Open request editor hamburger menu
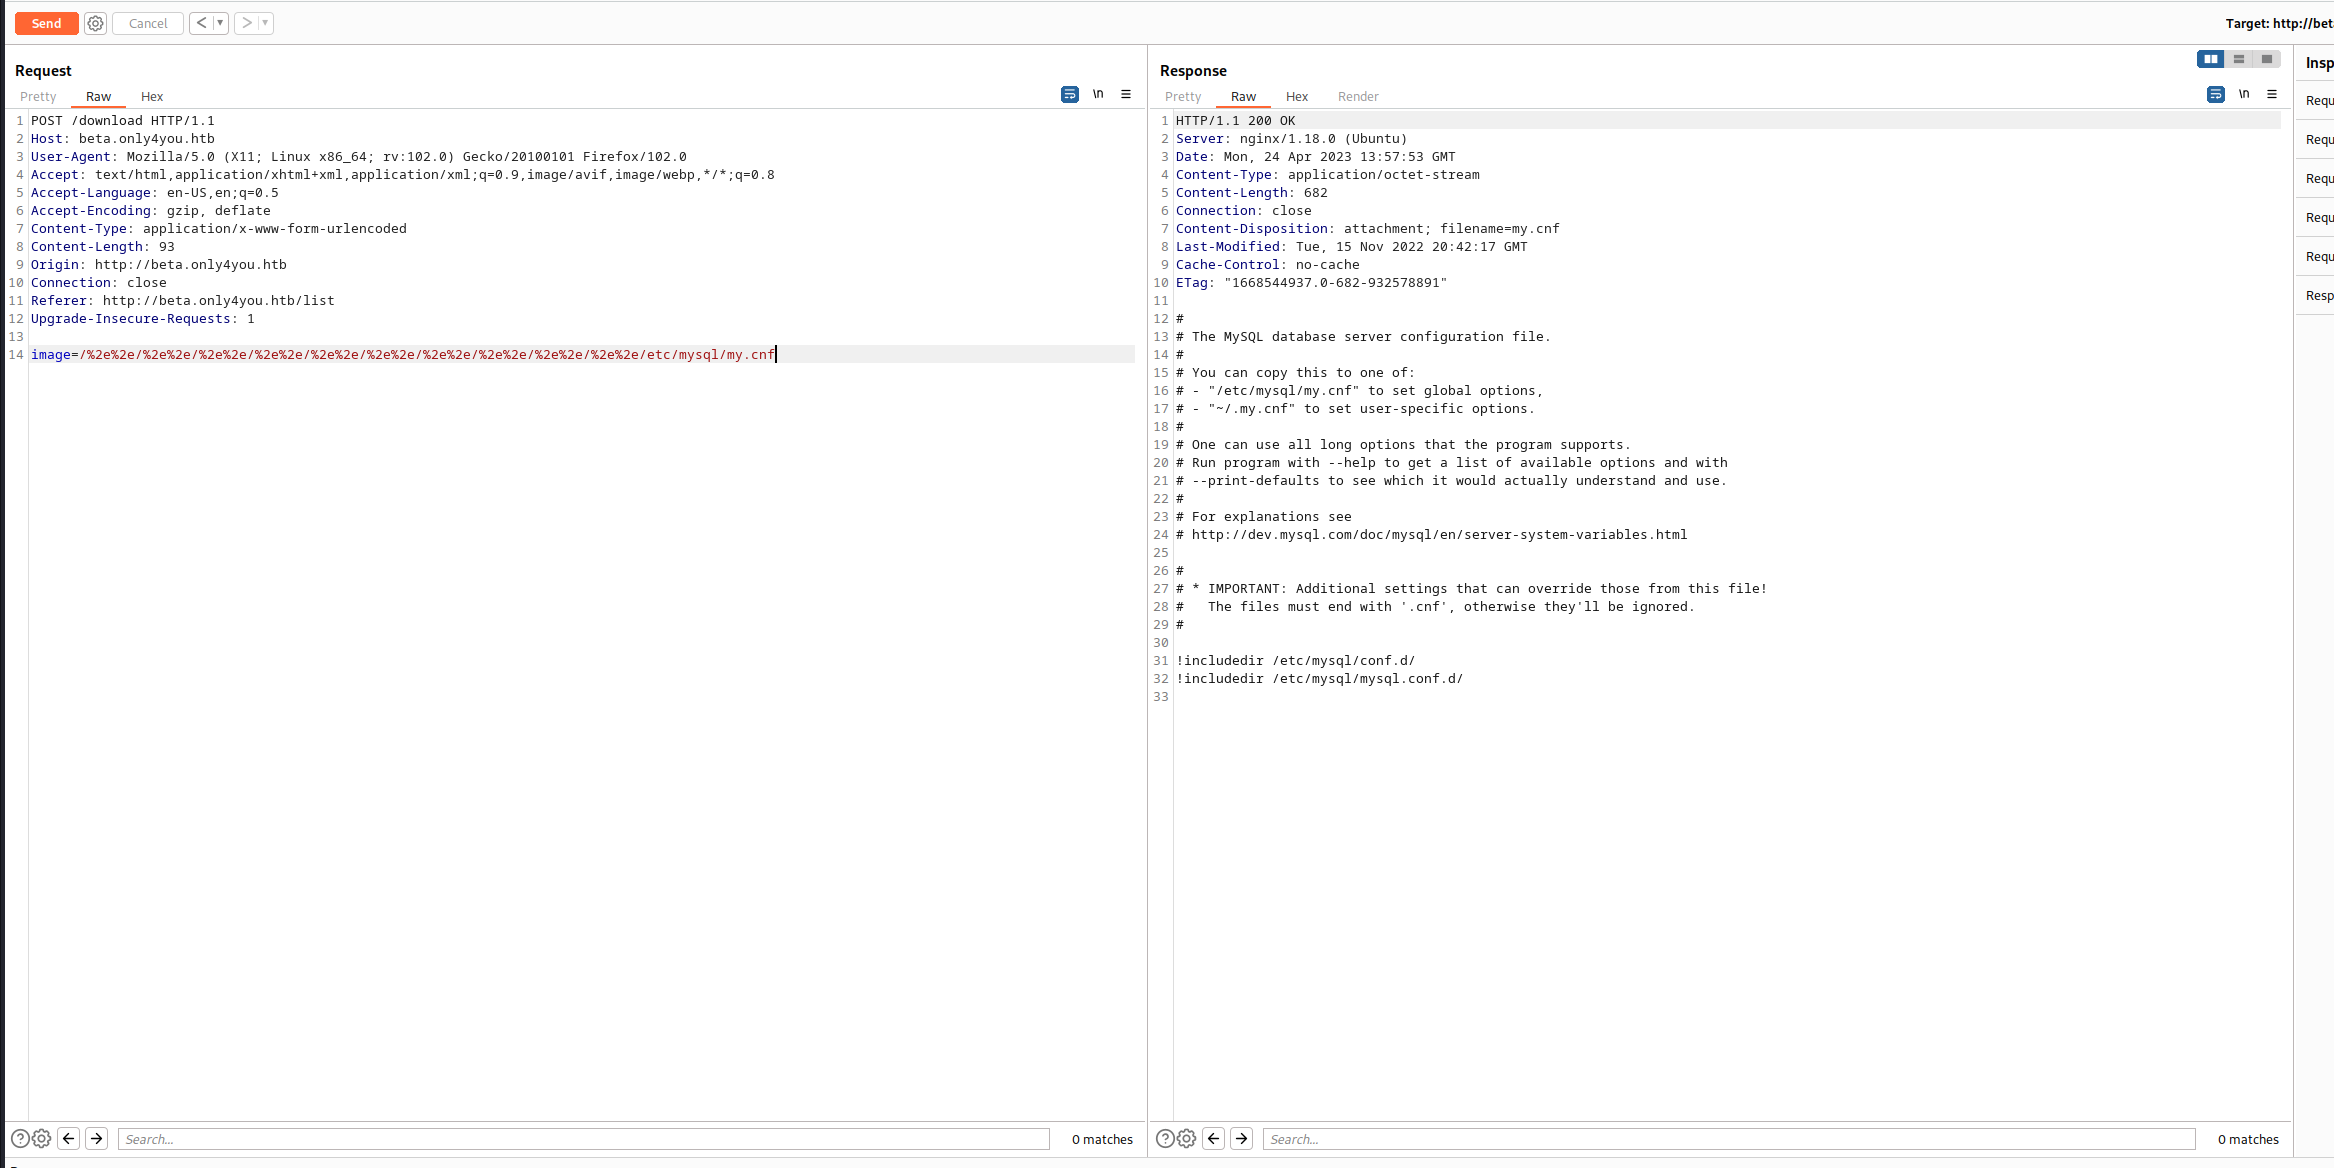The width and height of the screenshot is (2334, 1168). (x=1126, y=94)
